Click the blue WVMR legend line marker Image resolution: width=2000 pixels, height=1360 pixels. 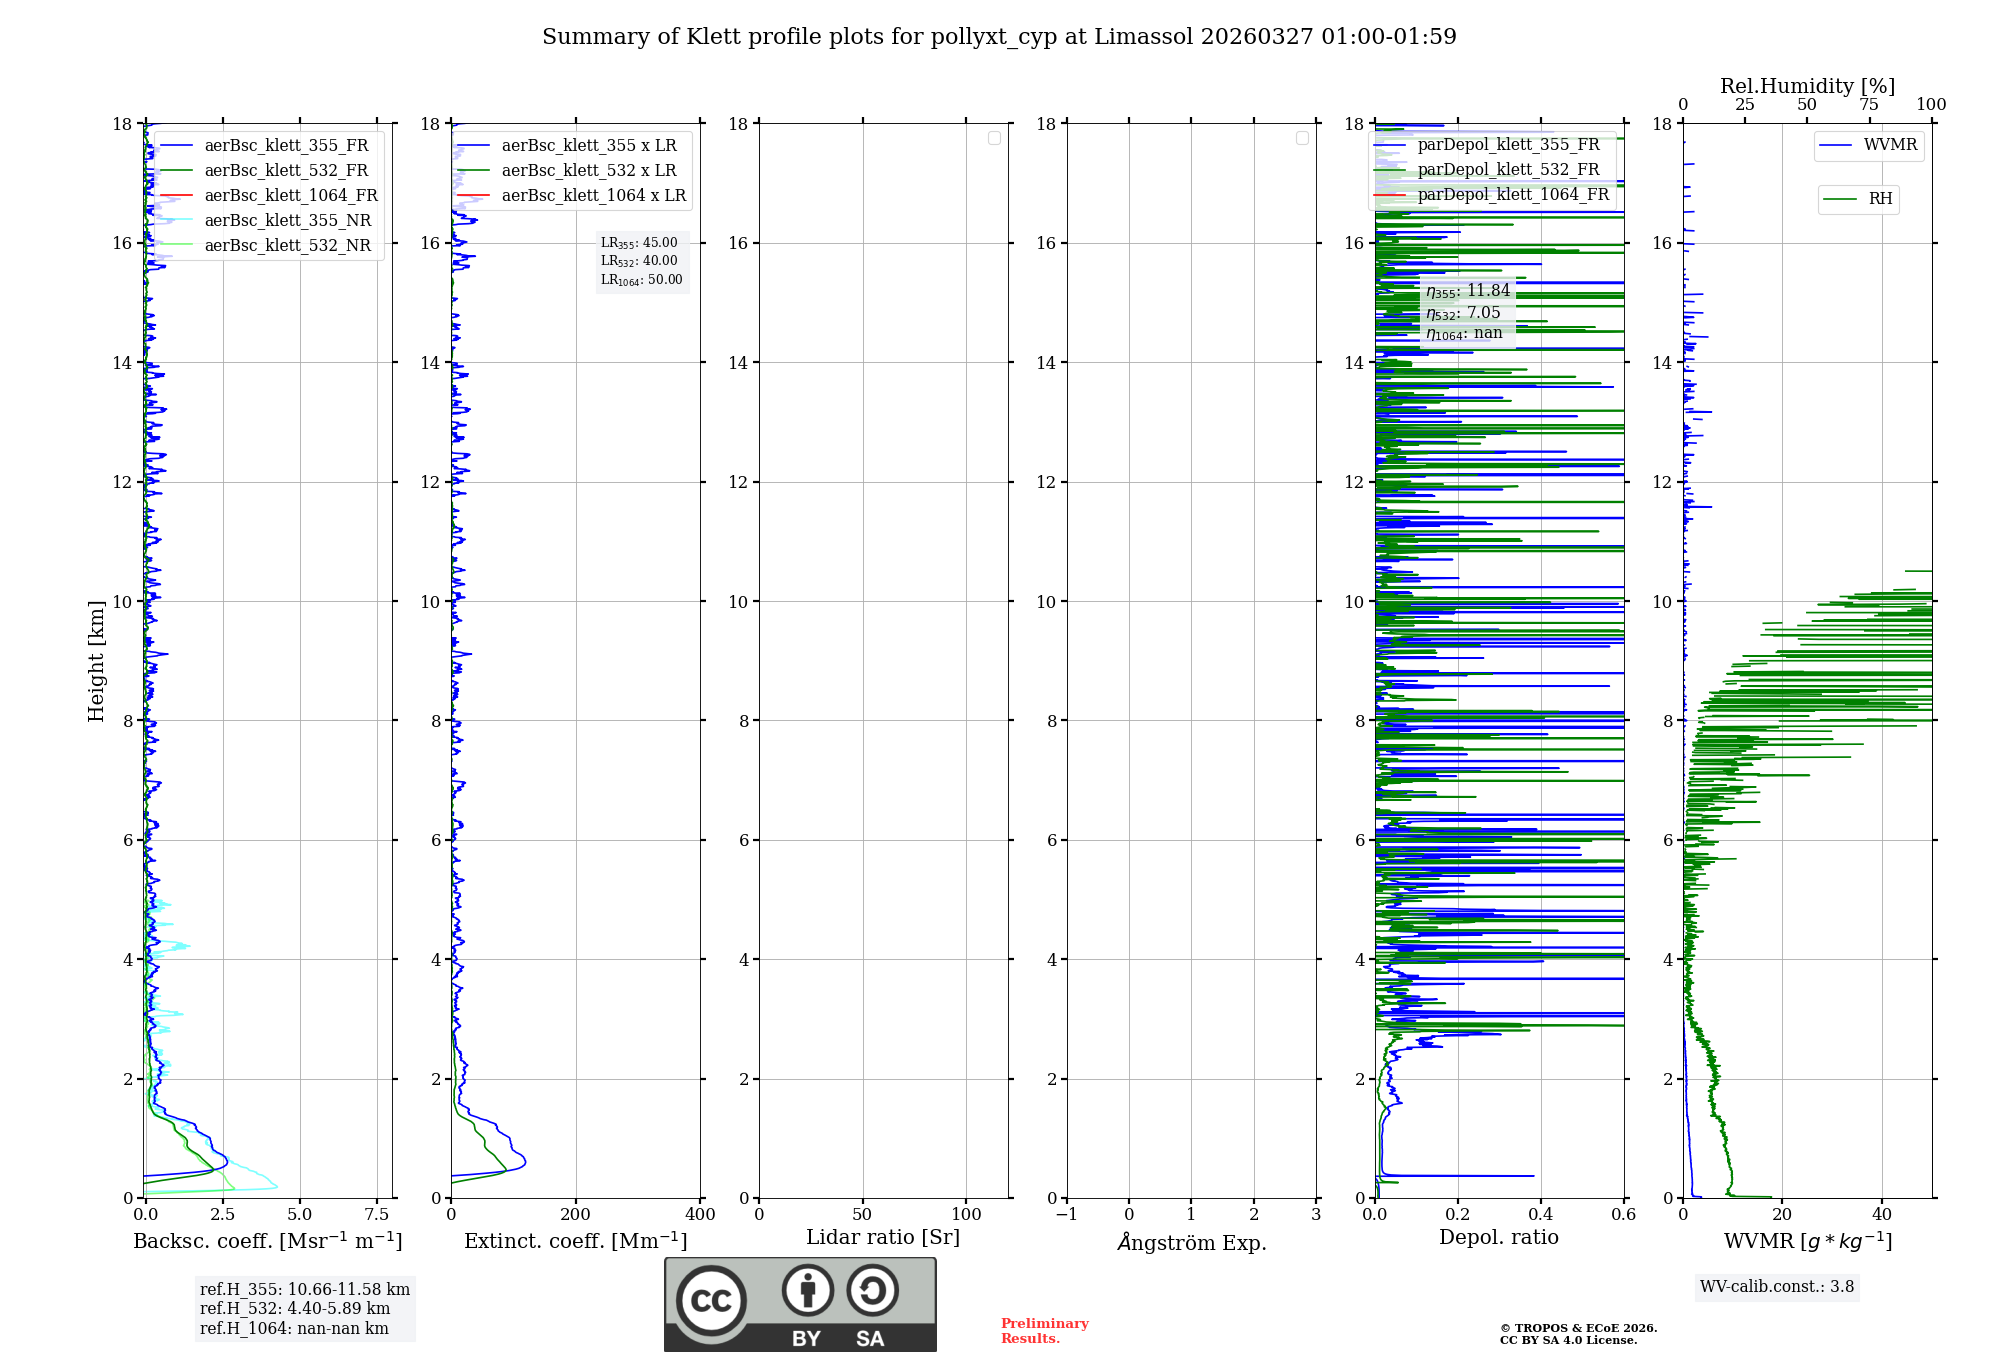pos(1836,146)
